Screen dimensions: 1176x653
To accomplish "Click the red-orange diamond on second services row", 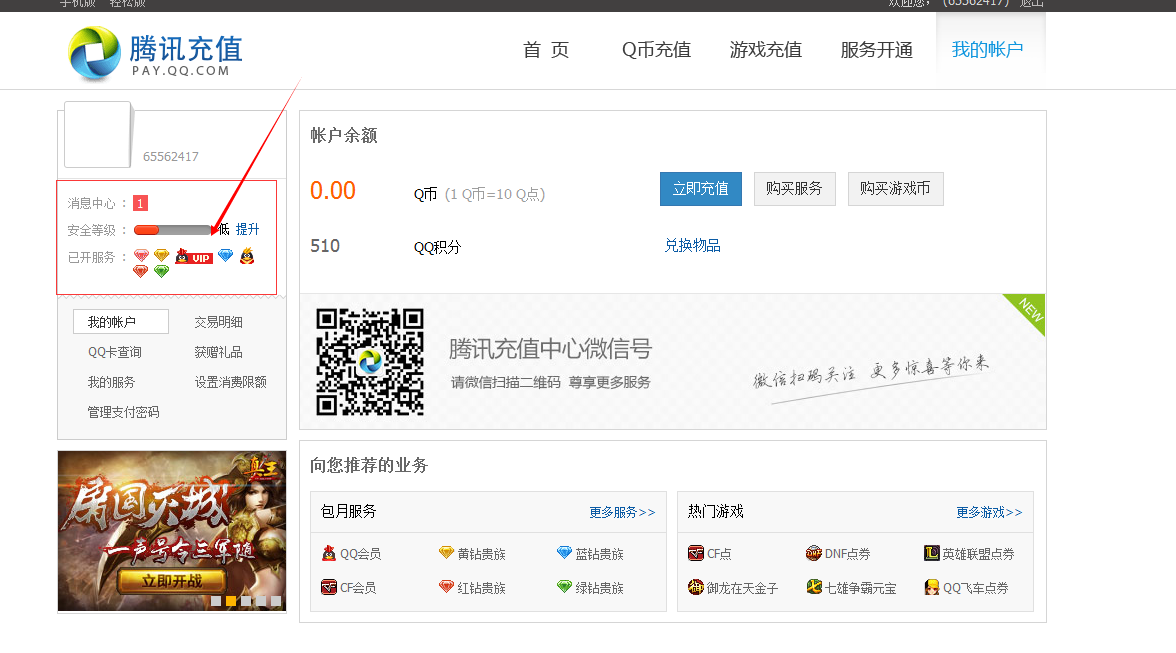I will point(140,271).
